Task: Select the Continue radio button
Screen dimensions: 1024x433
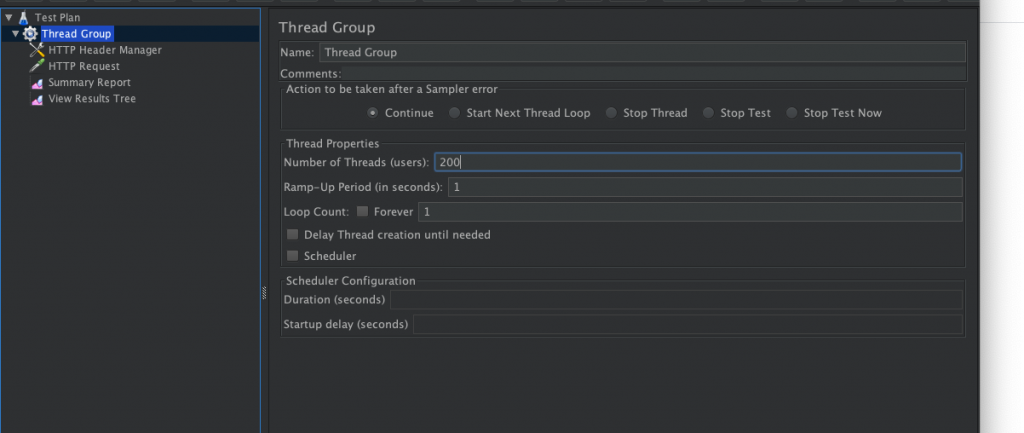Action: tap(373, 113)
